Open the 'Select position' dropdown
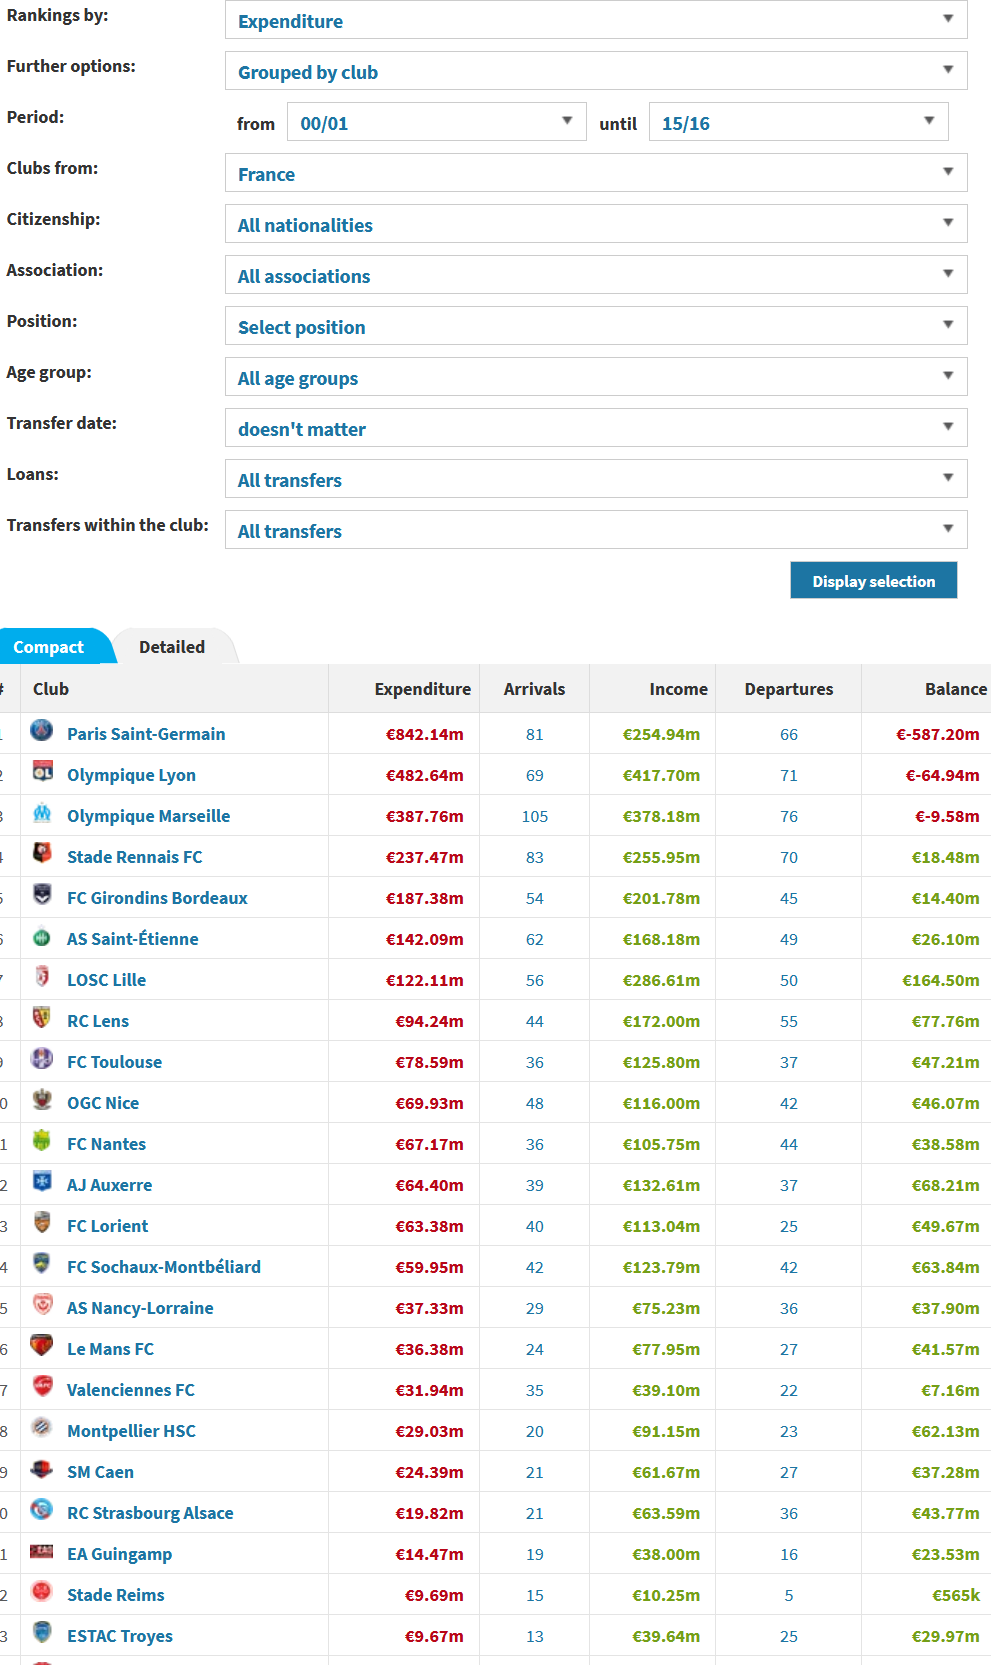This screenshot has height=1665, width=991. click(596, 326)
